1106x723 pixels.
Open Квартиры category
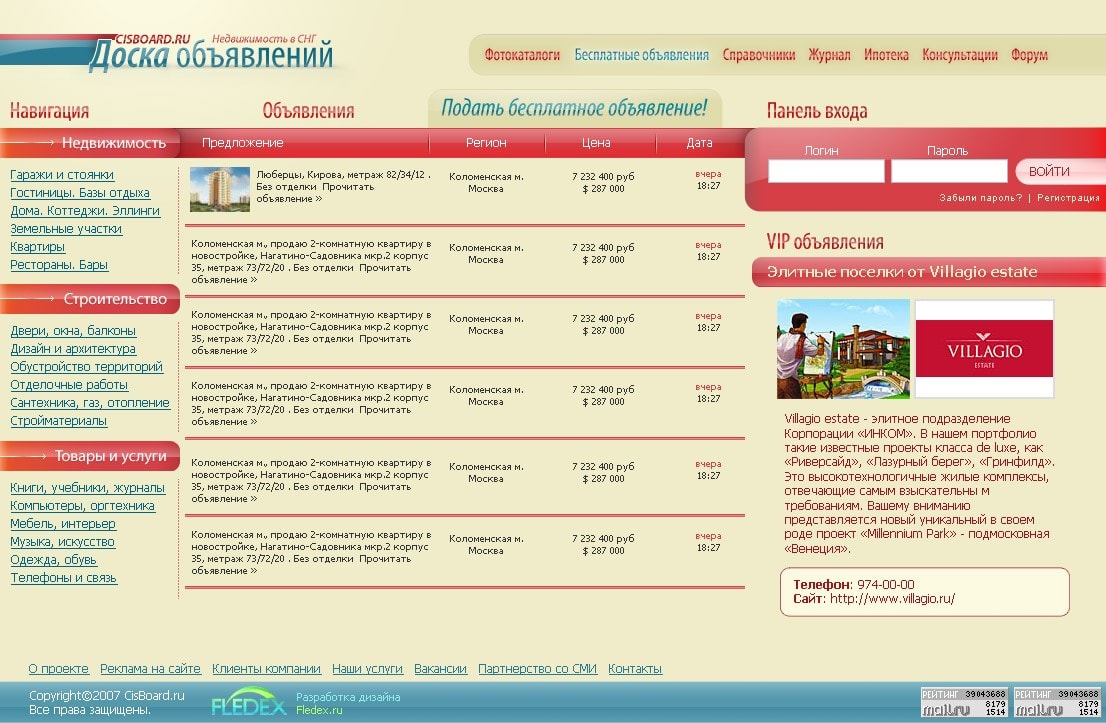click(37, 247)
